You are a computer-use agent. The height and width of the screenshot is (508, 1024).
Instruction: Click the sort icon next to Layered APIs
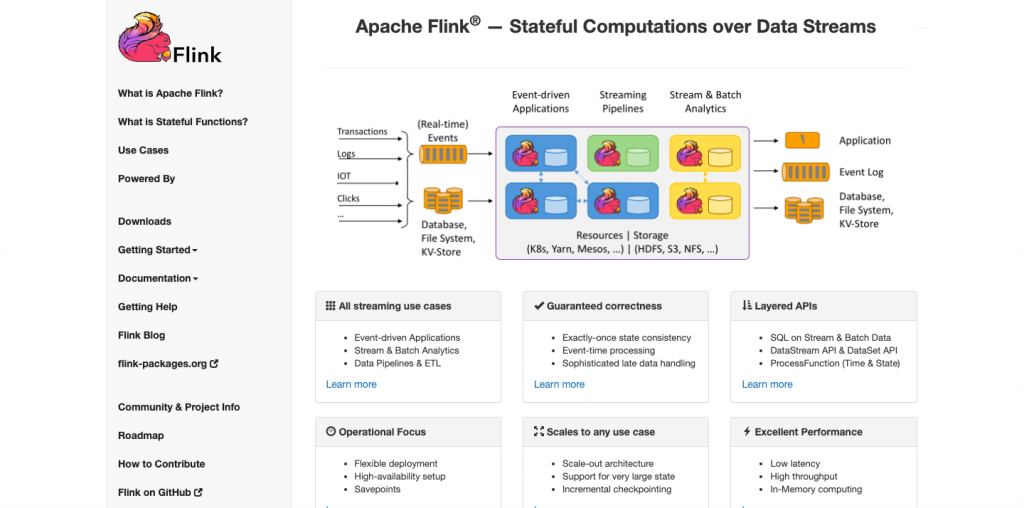[747, 305]
